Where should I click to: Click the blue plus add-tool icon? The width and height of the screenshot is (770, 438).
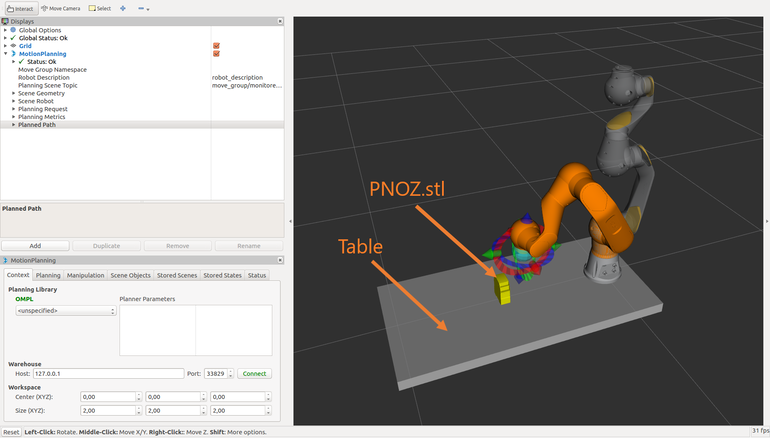coord(123,8)
